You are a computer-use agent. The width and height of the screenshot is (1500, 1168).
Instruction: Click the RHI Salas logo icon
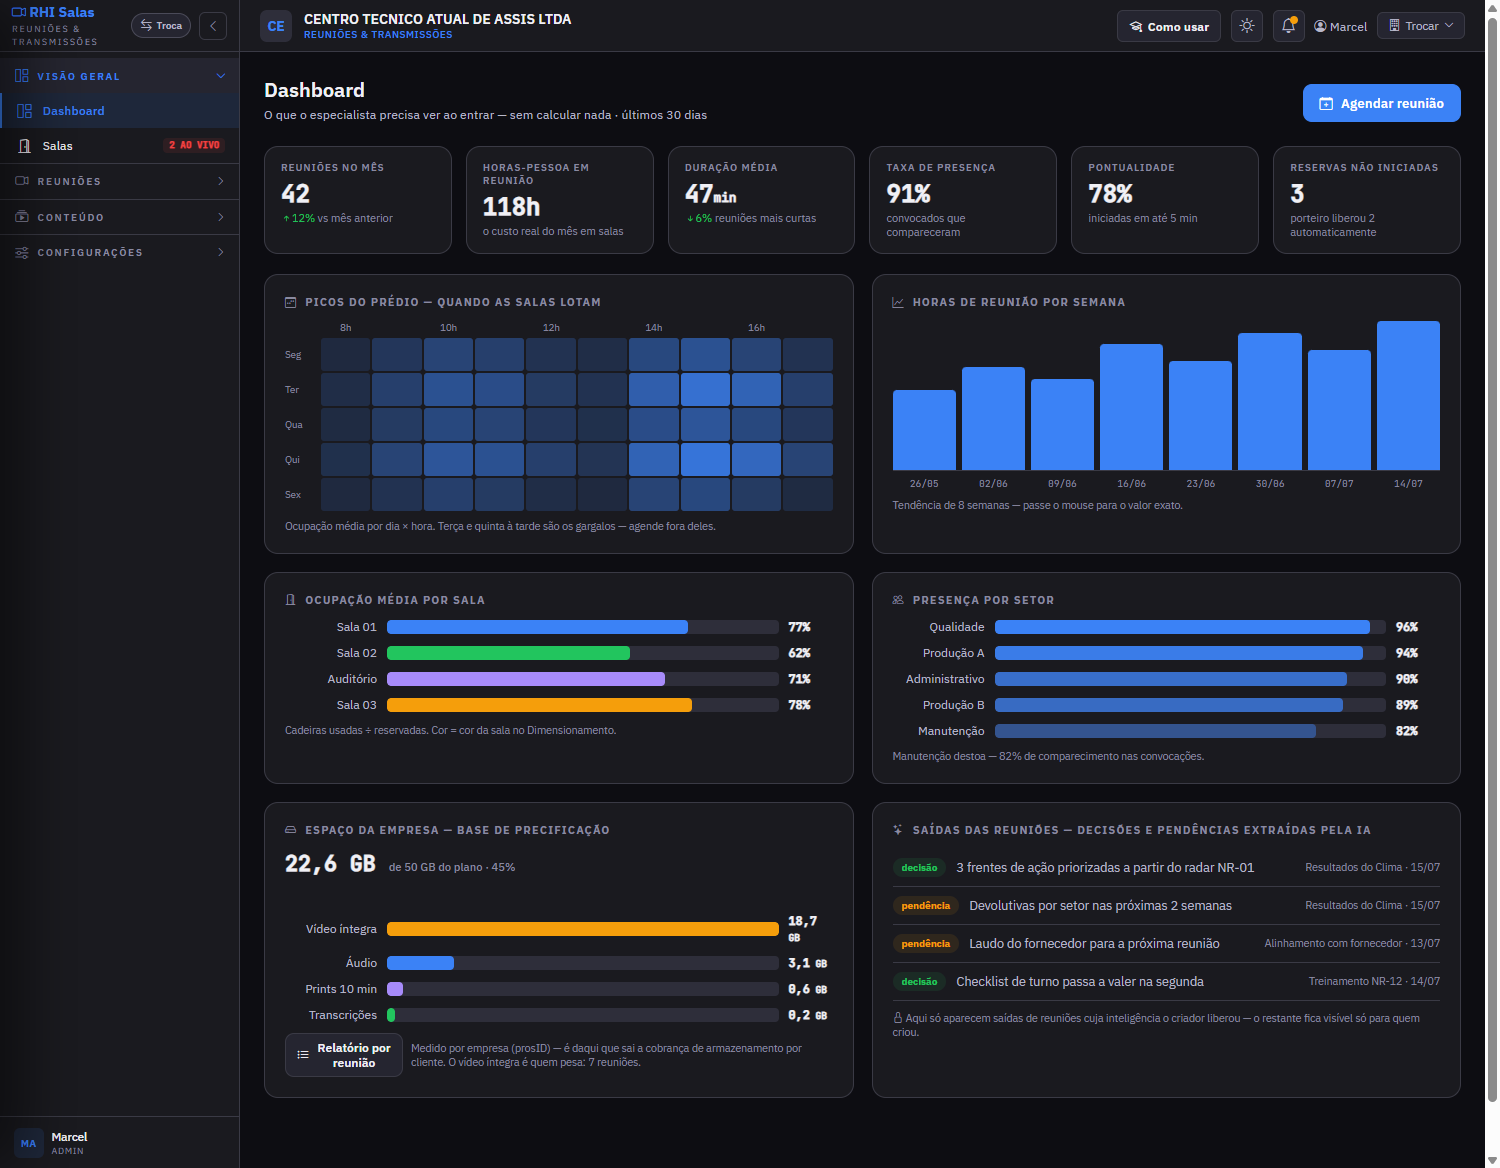pos(19,12)
